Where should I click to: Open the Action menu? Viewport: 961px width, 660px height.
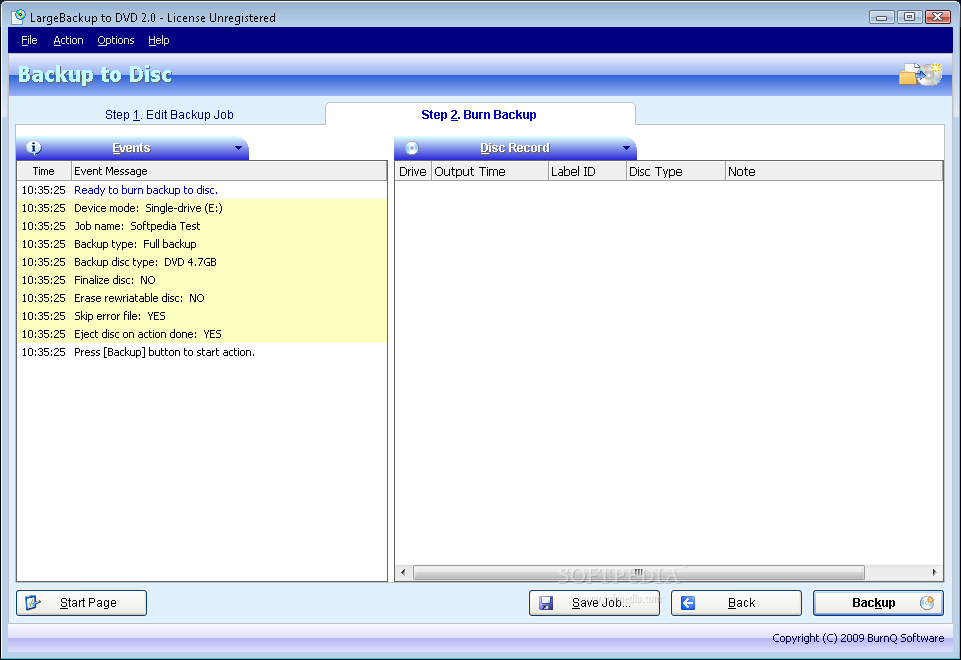click(x=68, y=40)
